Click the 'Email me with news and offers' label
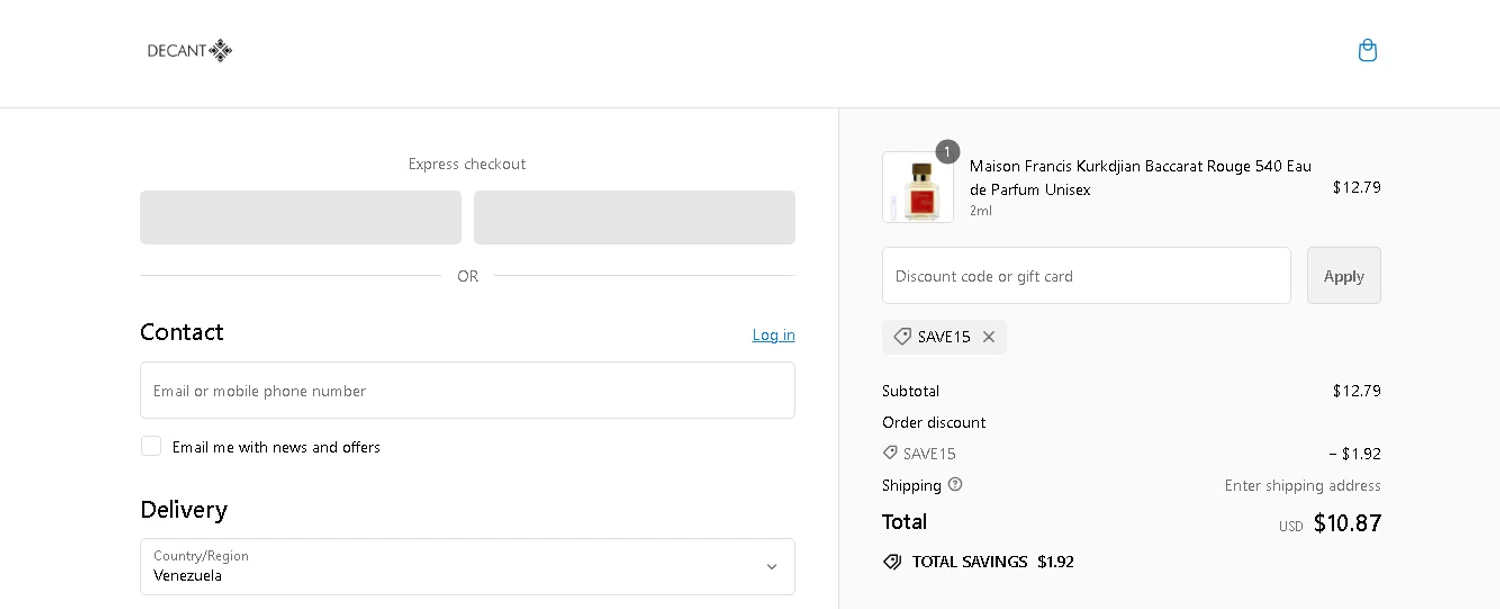Image resolution: width=1500 pixels, height=609 pixels. (x=276, y=447)
